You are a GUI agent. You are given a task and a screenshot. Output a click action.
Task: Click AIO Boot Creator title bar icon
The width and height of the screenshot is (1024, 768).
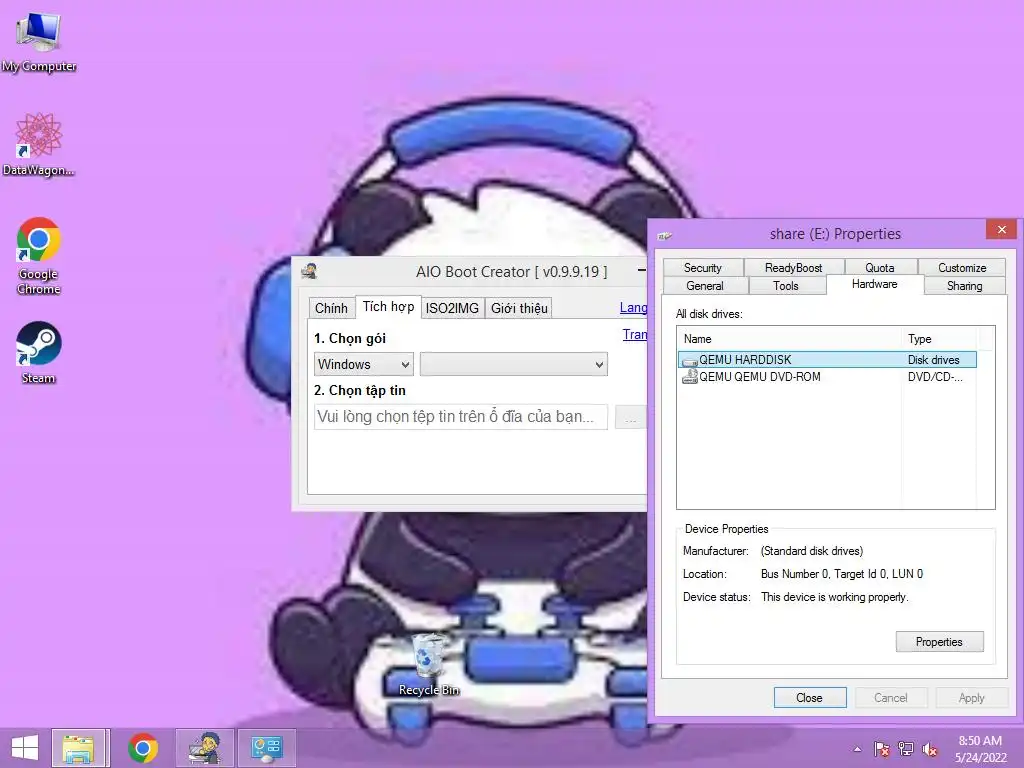click(x=310, y=271)
